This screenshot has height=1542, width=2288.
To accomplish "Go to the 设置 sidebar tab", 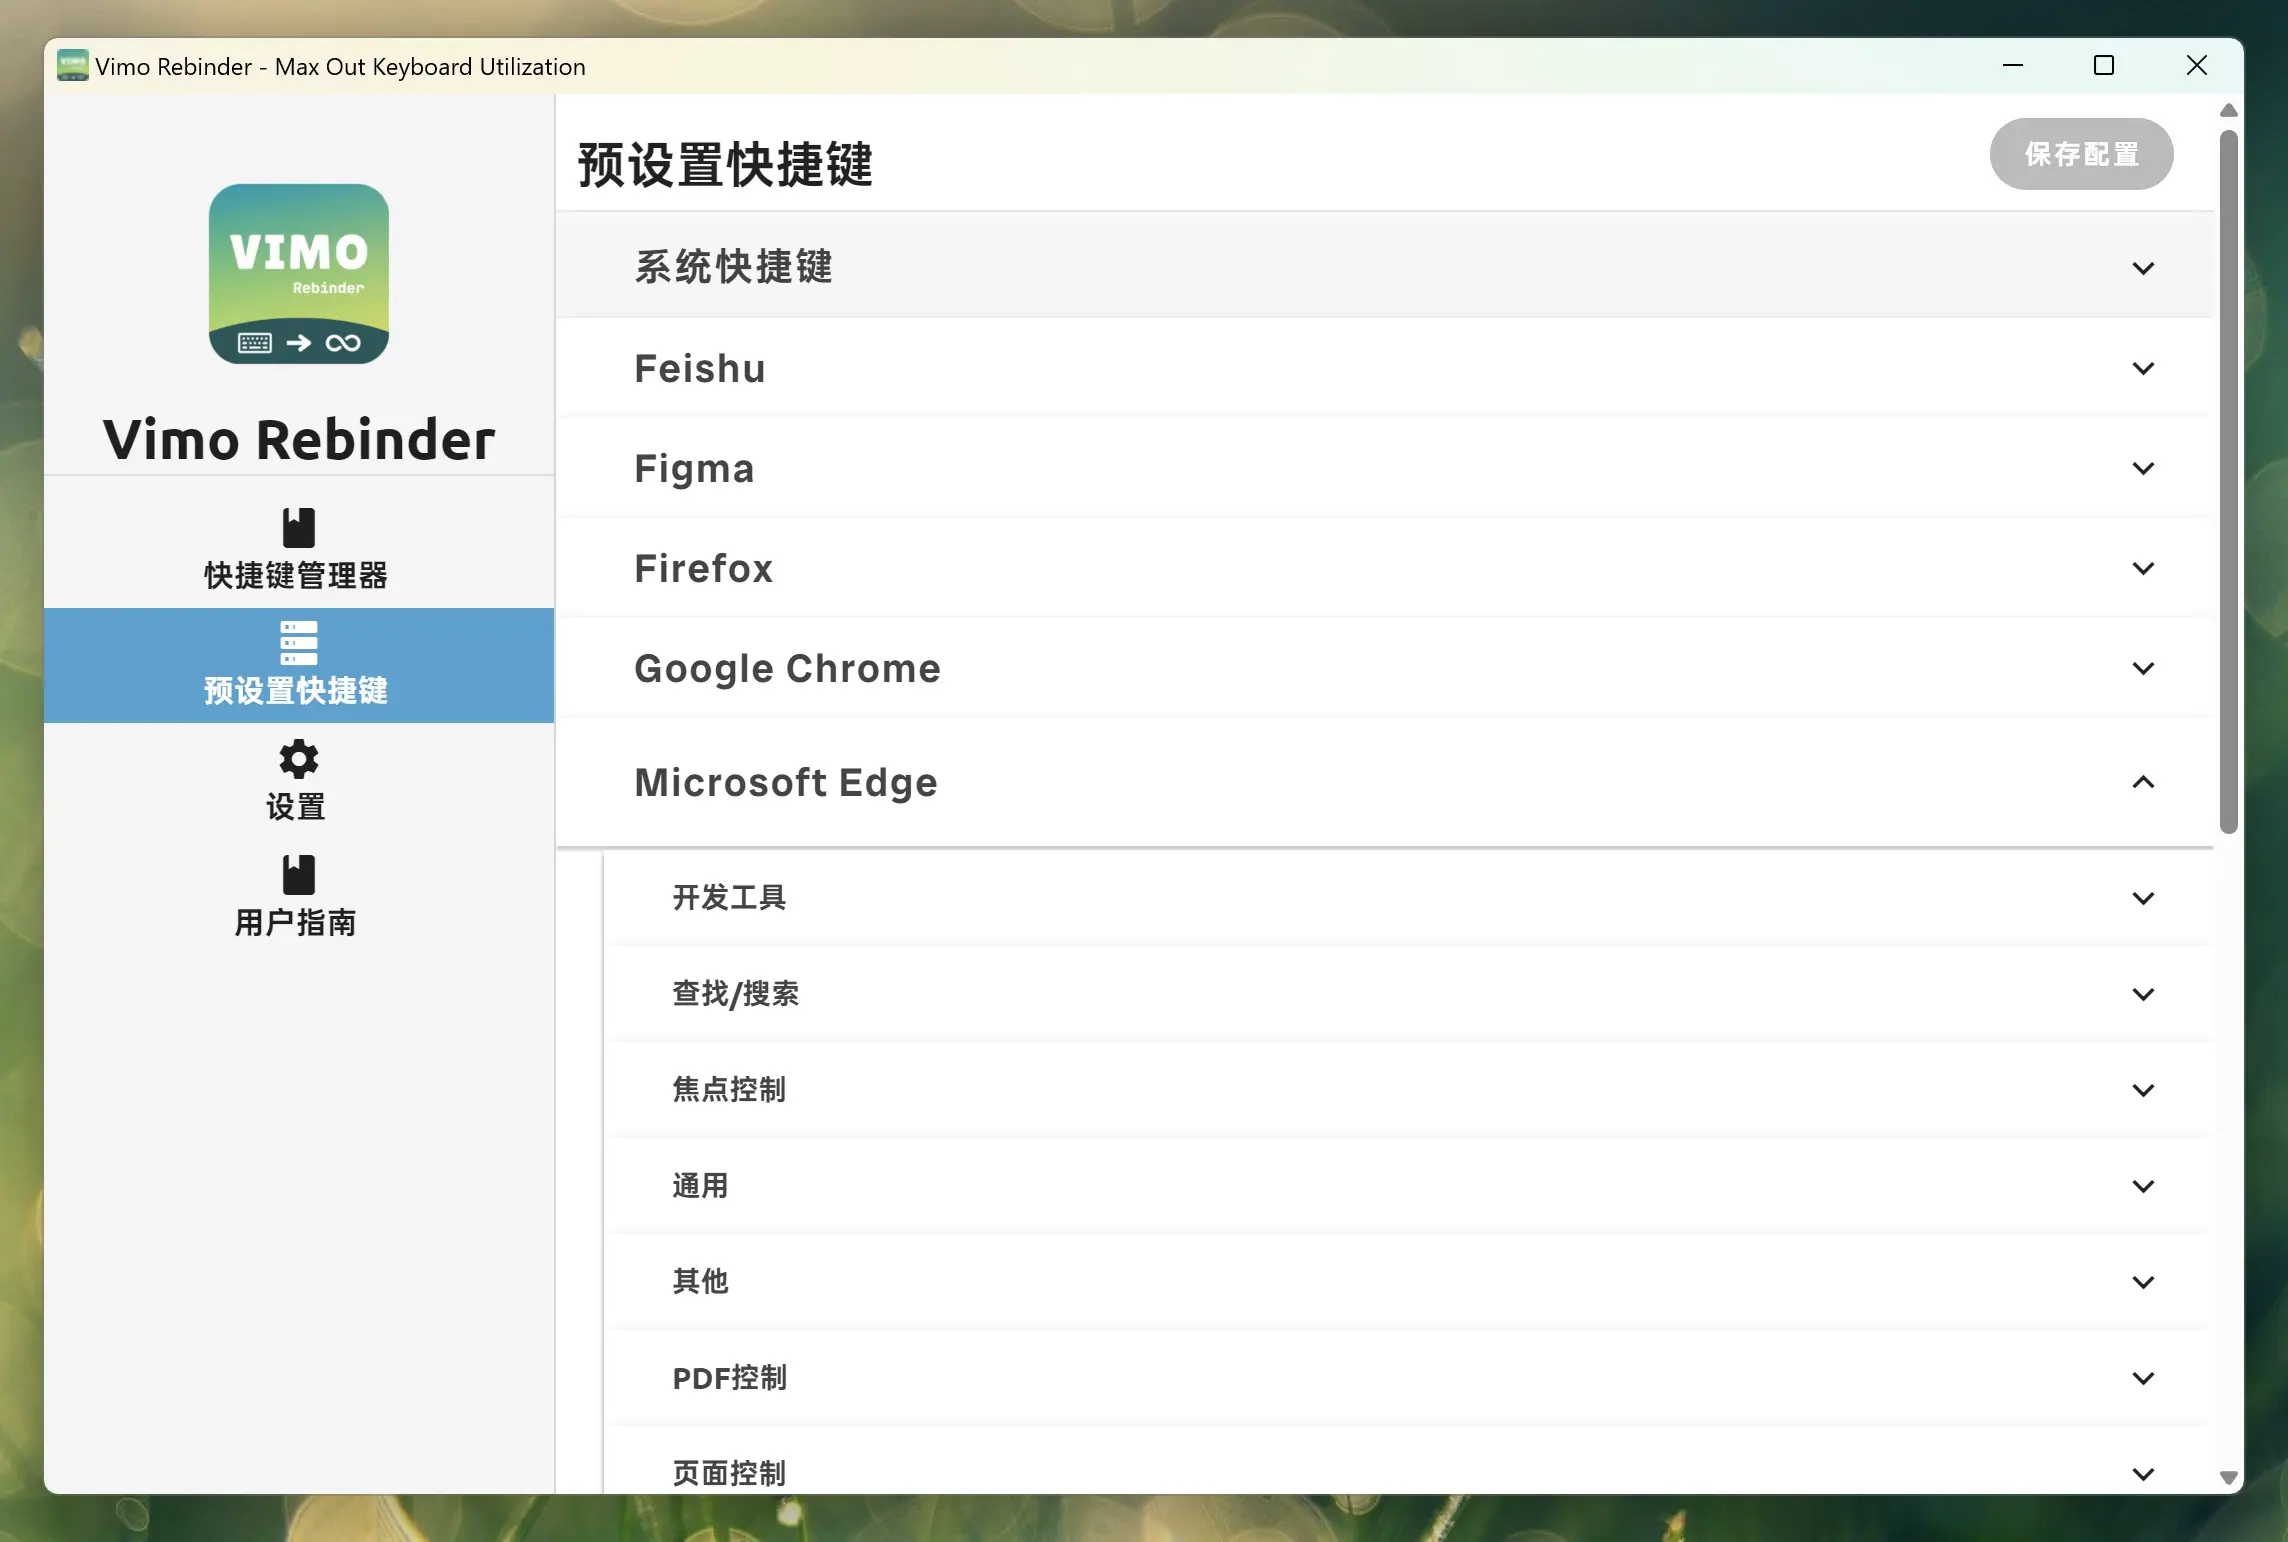I will (x=299, y=781).
